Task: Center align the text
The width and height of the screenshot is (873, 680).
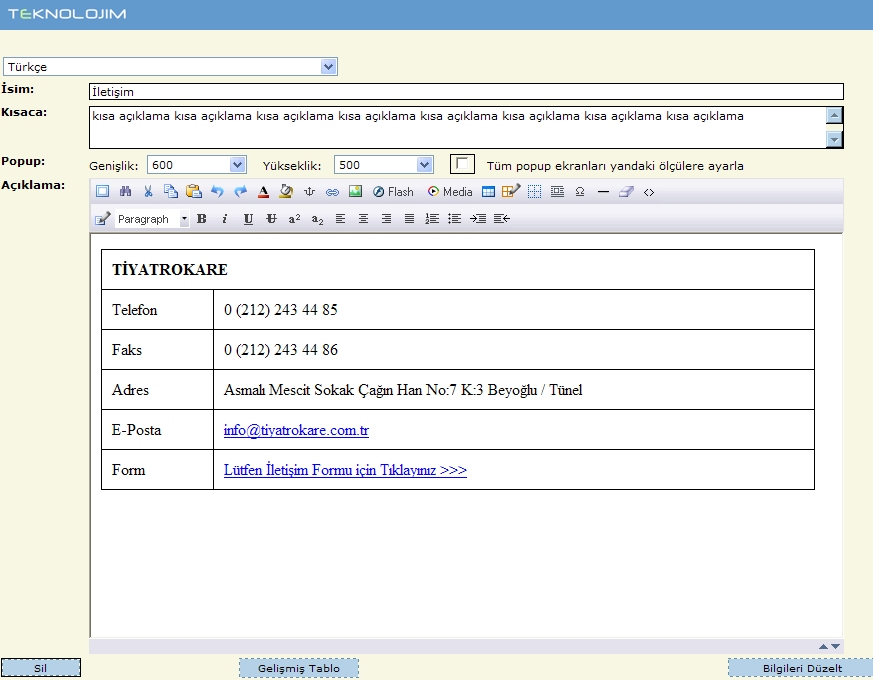Action: click(x=363, y=219)
